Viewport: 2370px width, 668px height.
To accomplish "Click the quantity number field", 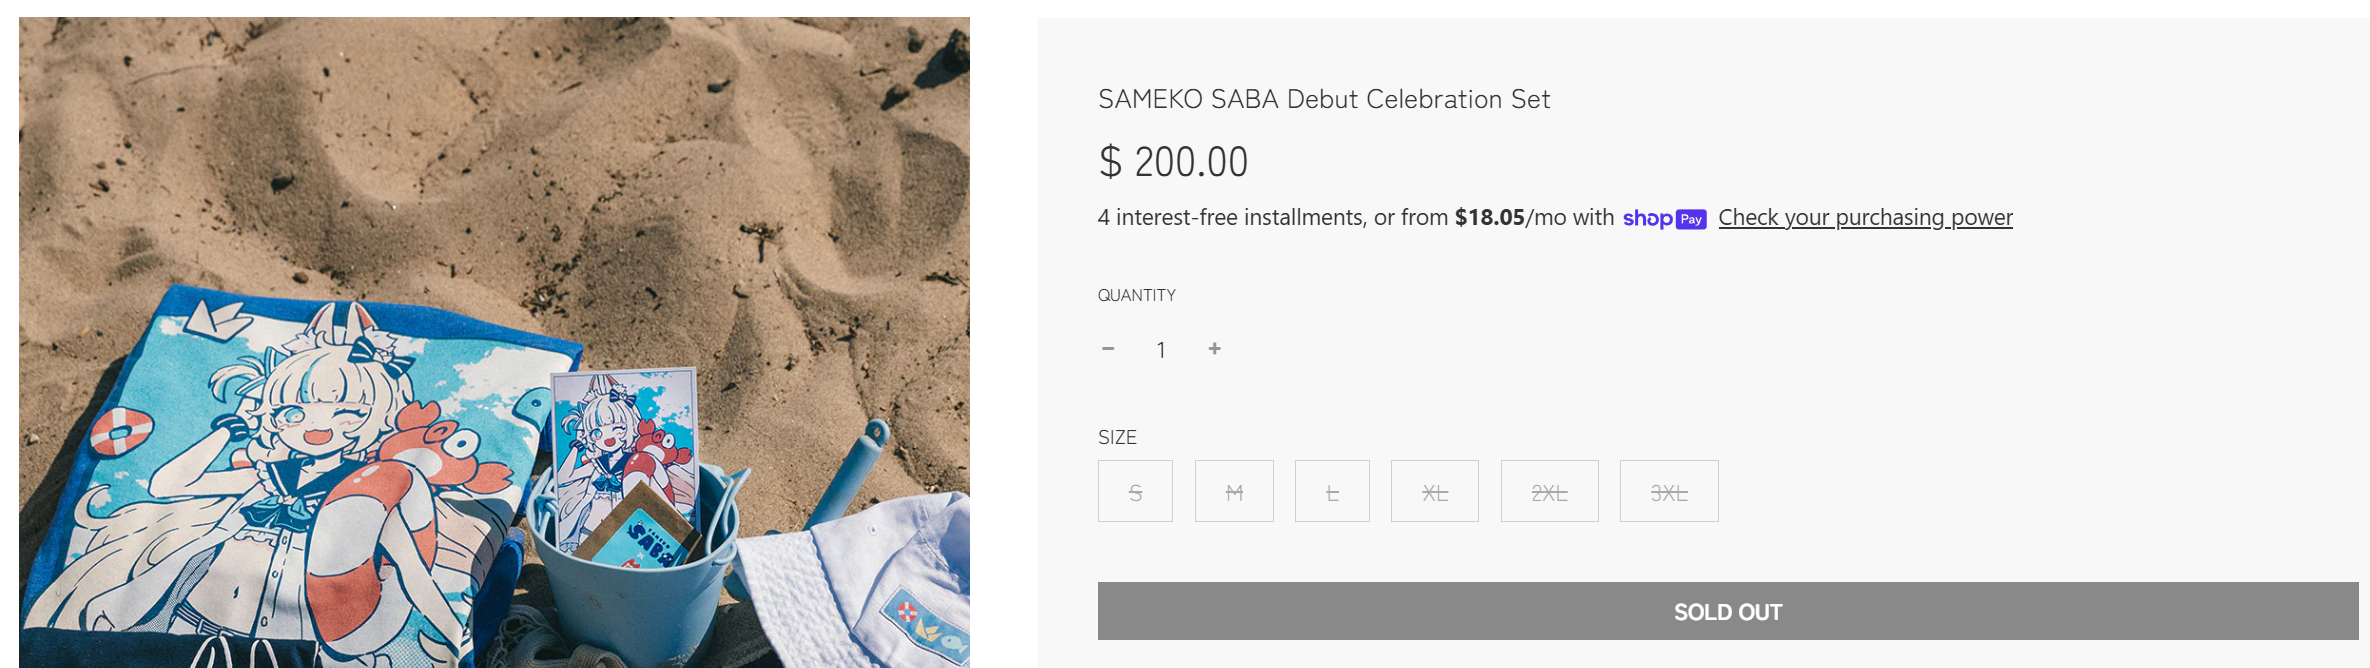I will pos(1161,350).
